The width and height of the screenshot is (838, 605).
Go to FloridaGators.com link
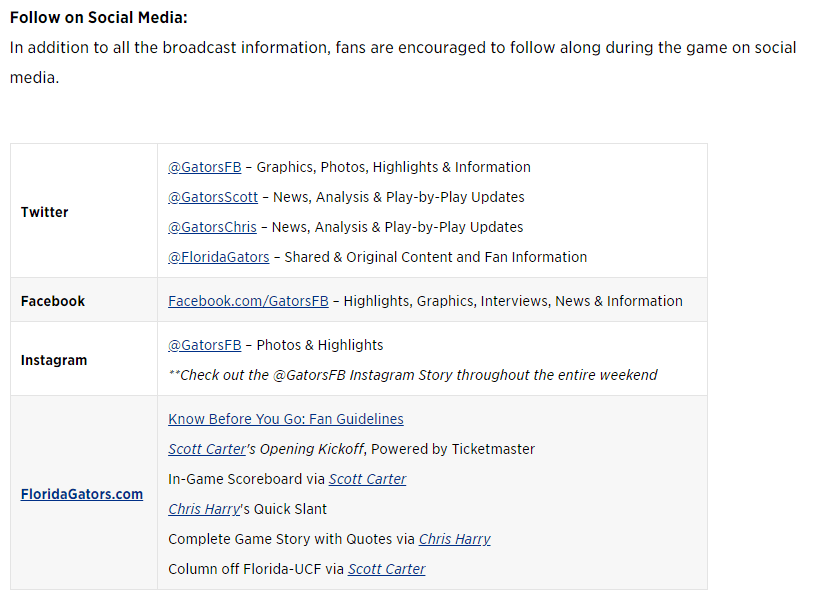tap(82, 494)
